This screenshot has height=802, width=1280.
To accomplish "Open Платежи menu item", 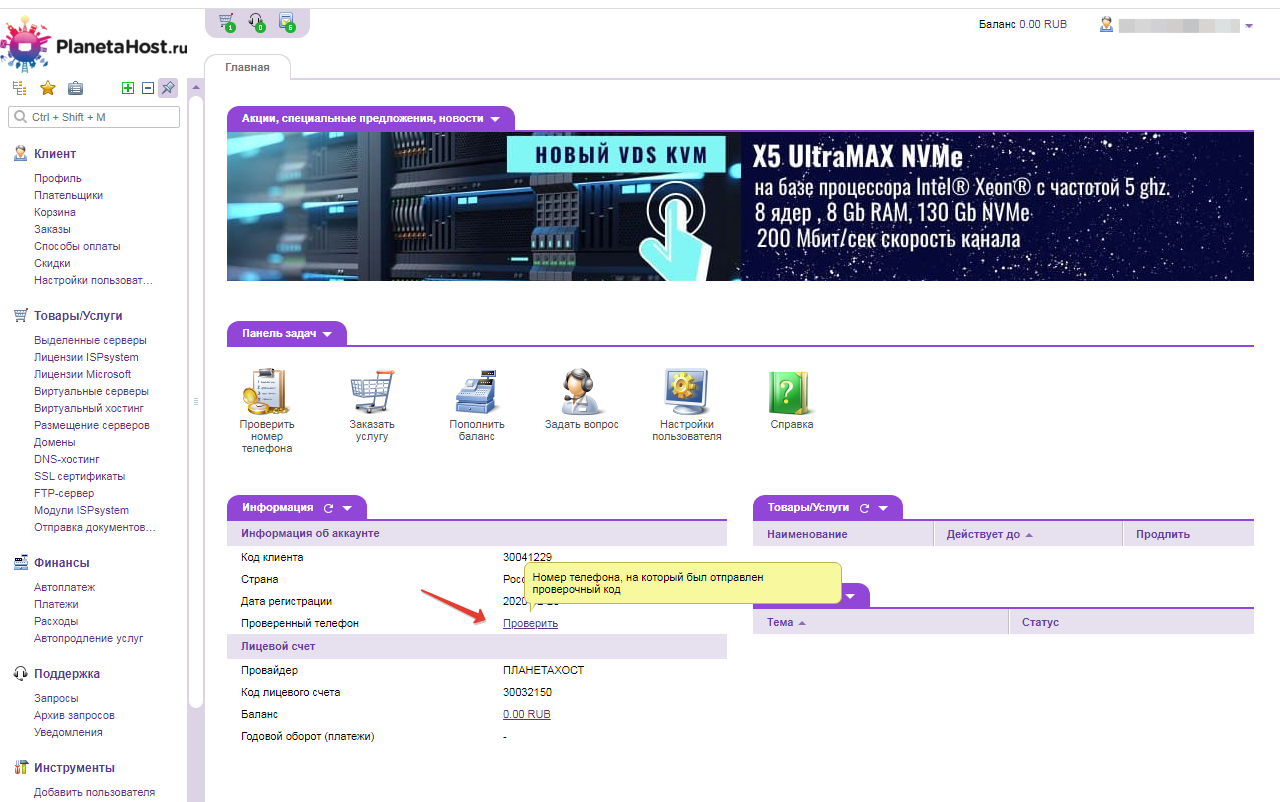I will point(56,604).
